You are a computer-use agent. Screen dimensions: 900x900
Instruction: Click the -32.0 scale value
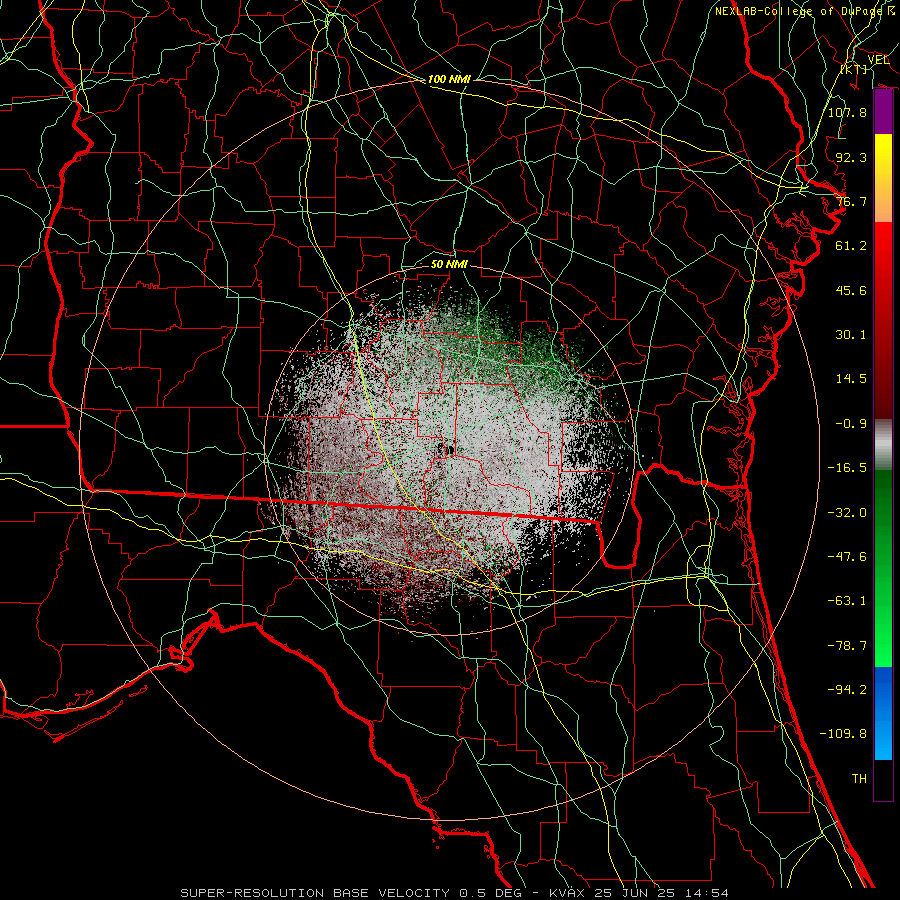tap(847, 513)
